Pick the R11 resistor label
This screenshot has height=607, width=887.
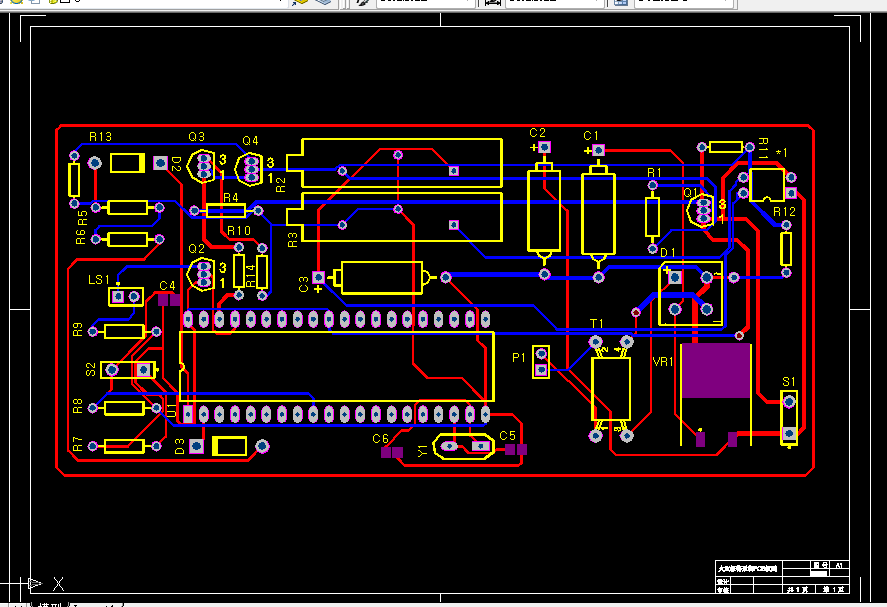point(763,148)
